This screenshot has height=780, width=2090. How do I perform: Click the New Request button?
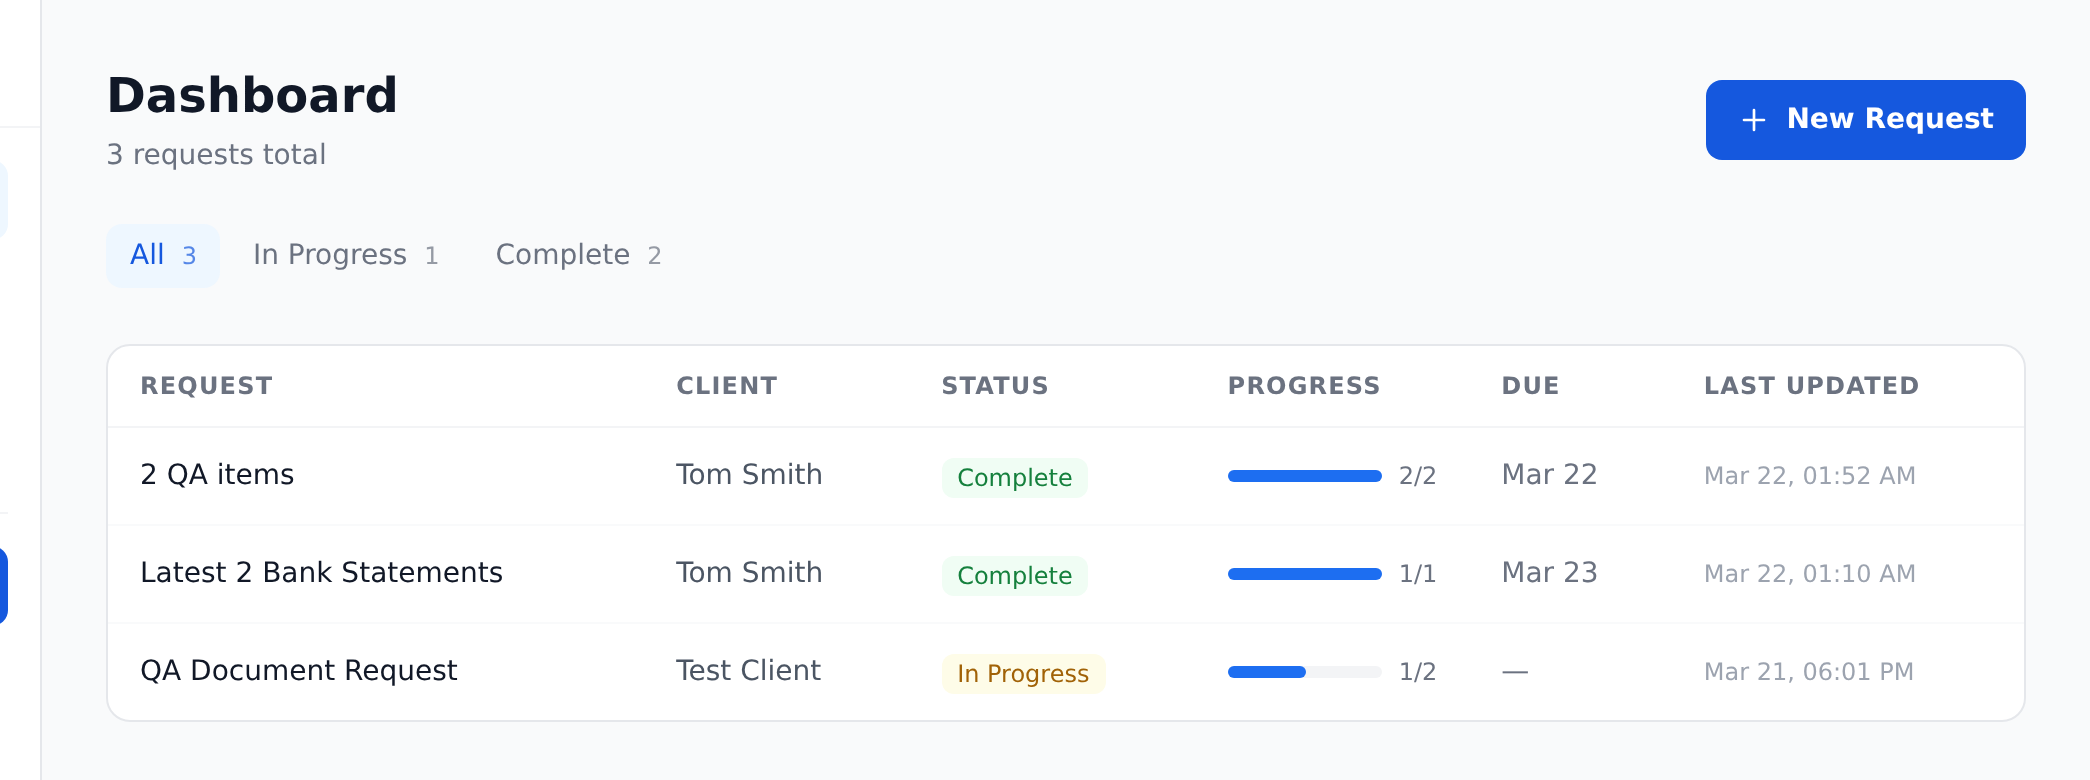tap(1865, 120)
